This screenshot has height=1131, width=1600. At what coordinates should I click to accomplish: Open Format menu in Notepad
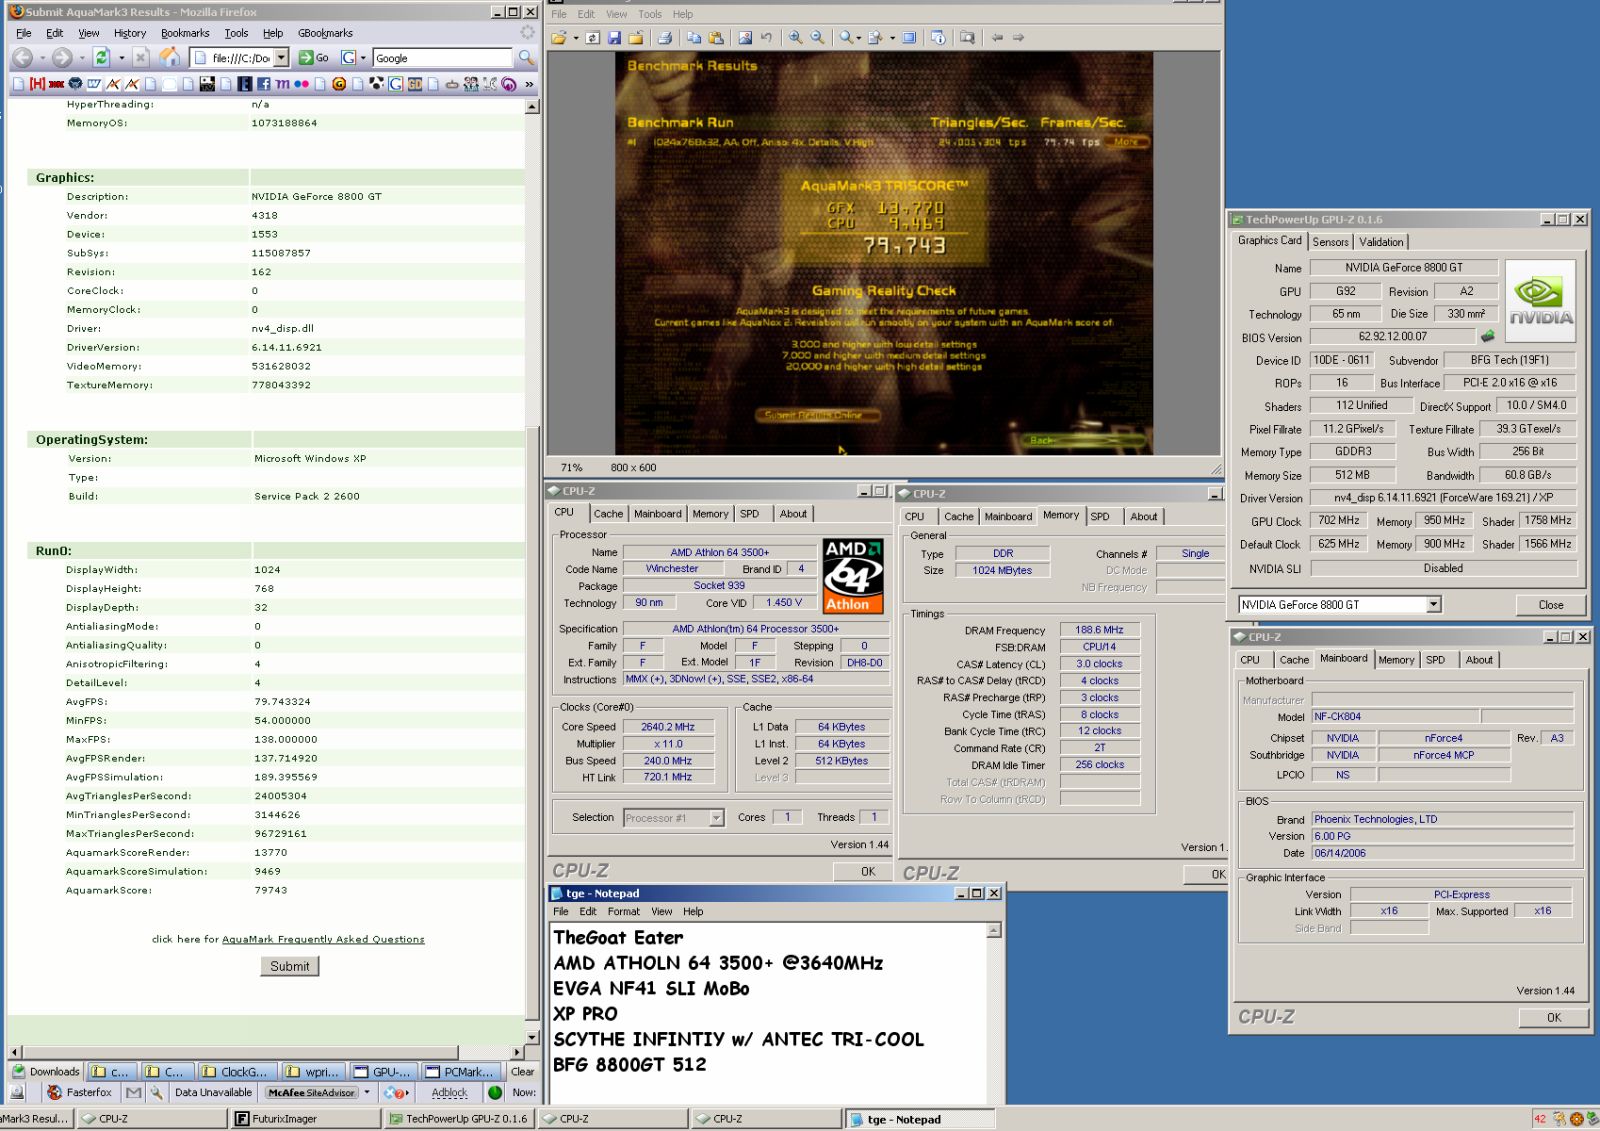tap(623, 912)
